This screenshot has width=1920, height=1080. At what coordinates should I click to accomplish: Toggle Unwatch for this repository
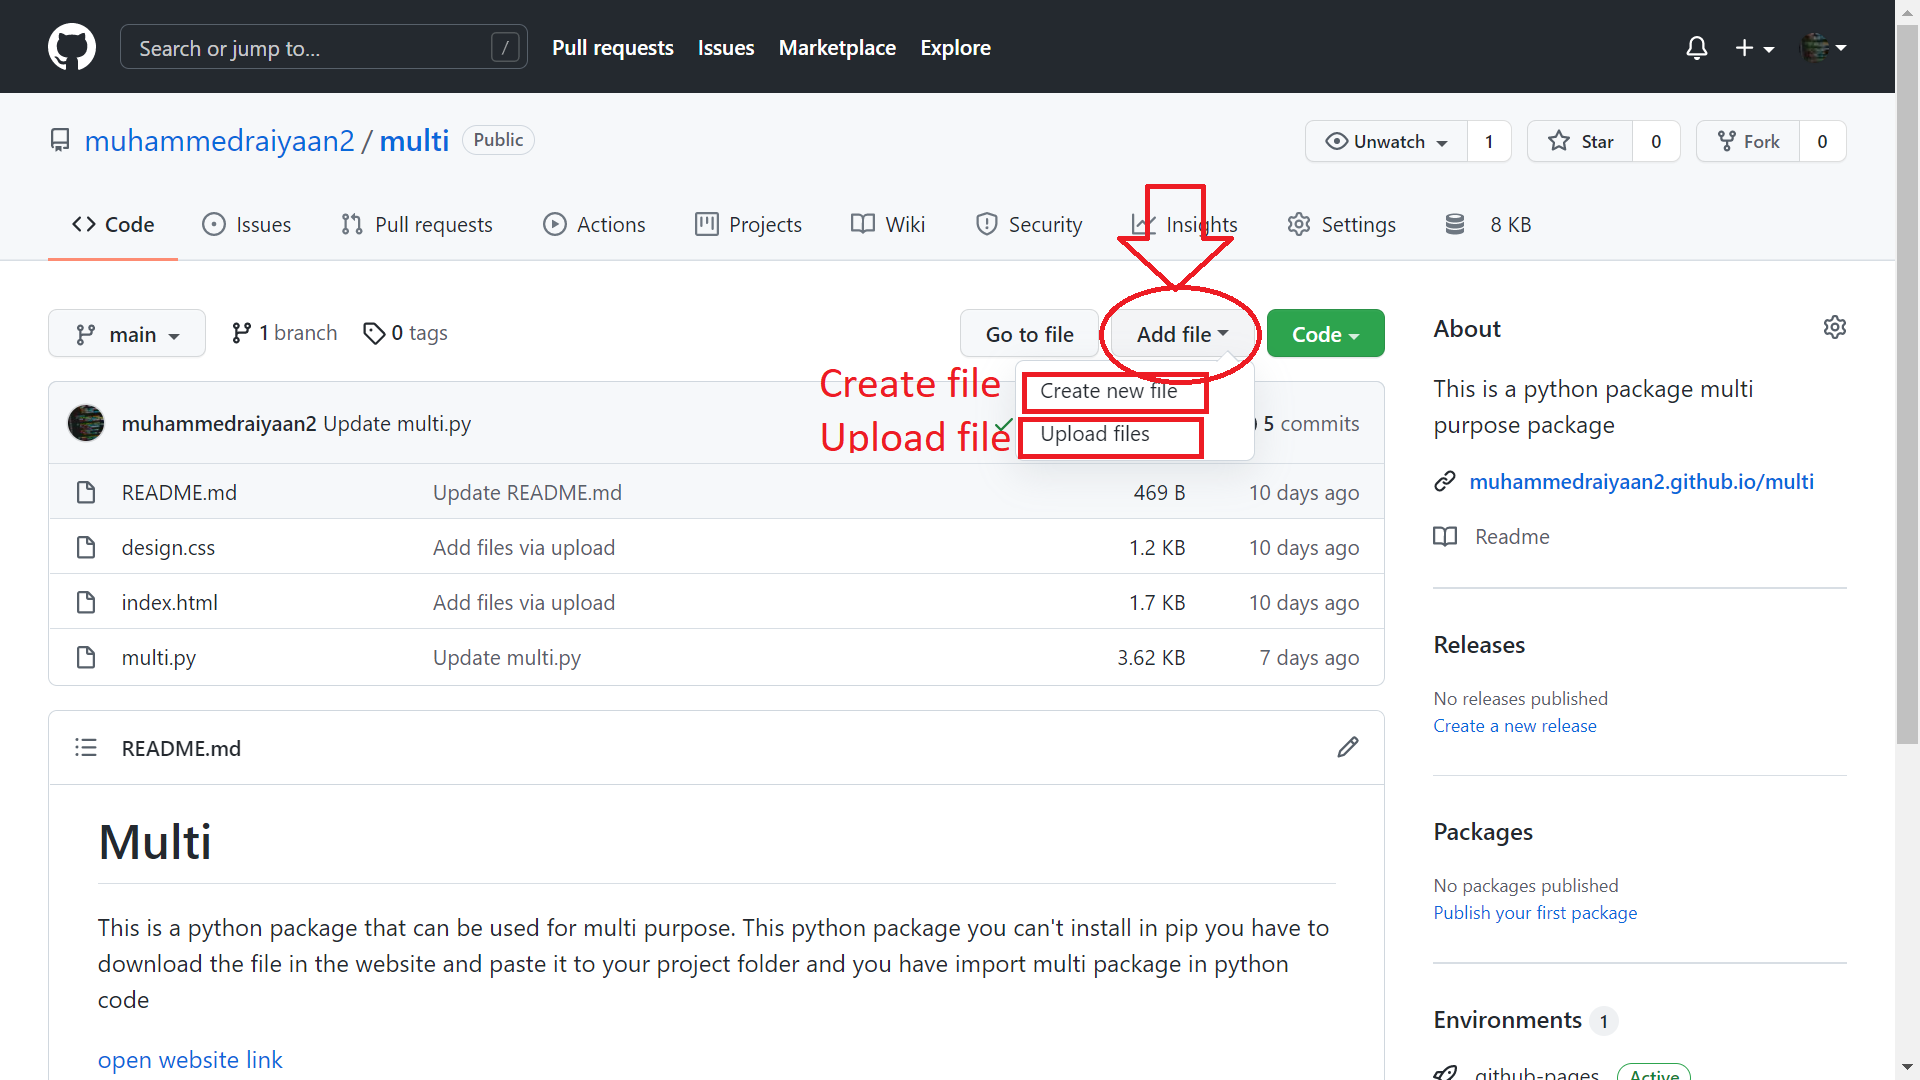[1386, 141]
